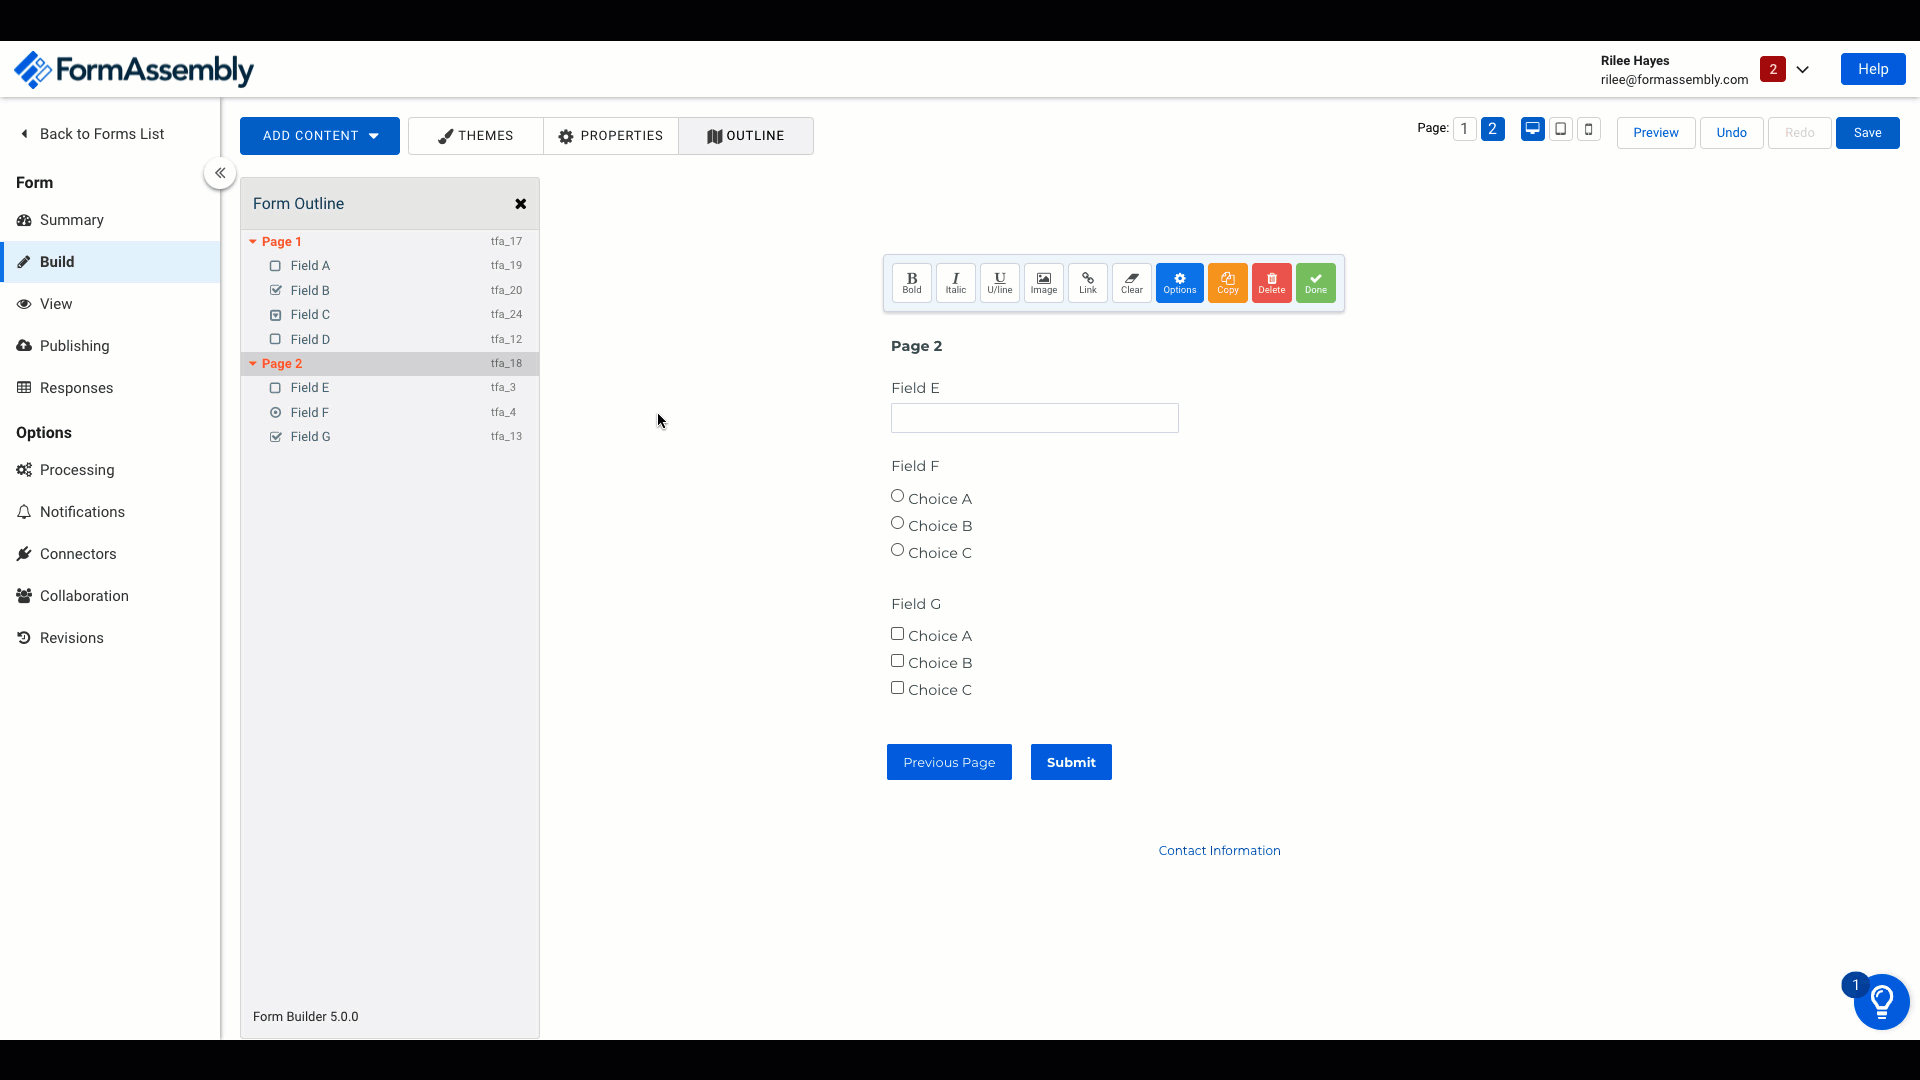Open the ADD CONTENT dropdown
Screen dimensions: 1920x1080
point(319,136)
